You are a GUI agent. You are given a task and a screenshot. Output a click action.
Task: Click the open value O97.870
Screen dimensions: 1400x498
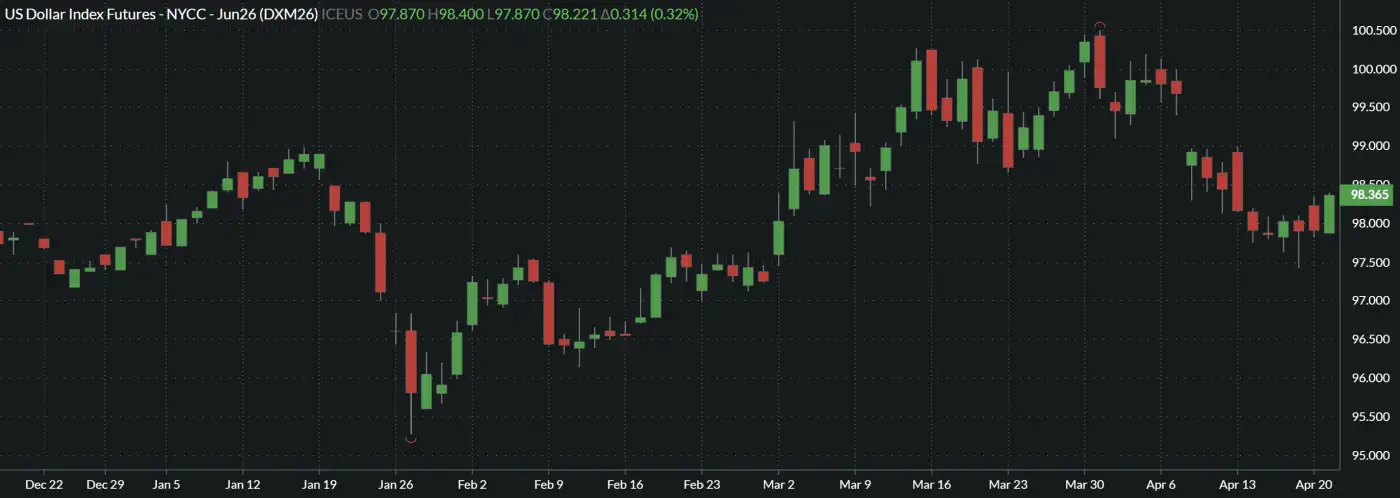pos(397,14)
